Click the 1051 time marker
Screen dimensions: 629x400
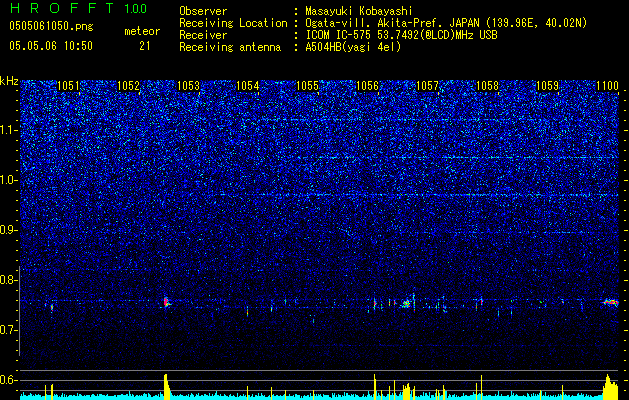(68, 86)
